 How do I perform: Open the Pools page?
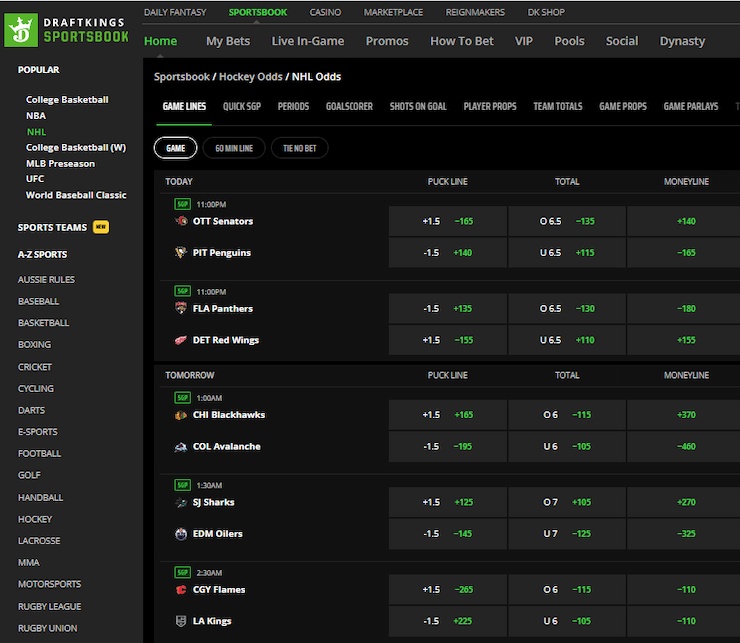point(569,41)
